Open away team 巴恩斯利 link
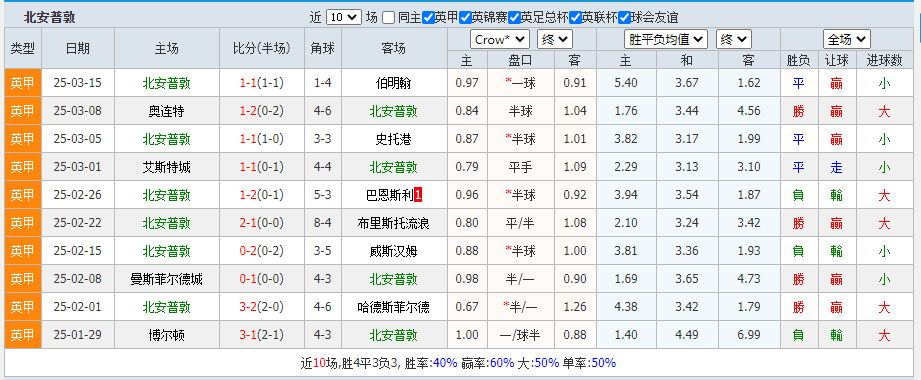921x380 pixels. [389, 195]
